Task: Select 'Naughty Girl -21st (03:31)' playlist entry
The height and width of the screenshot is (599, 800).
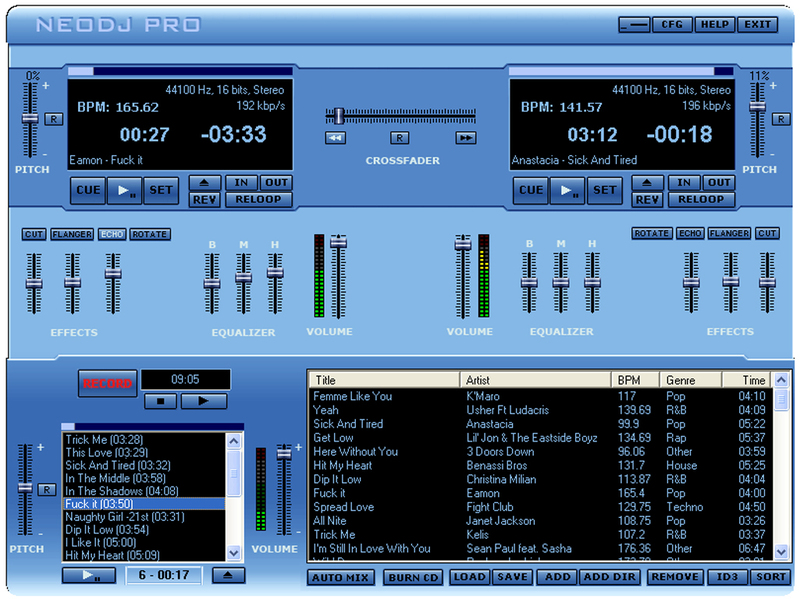Action: pyautogui.click(x=144, y=517)
